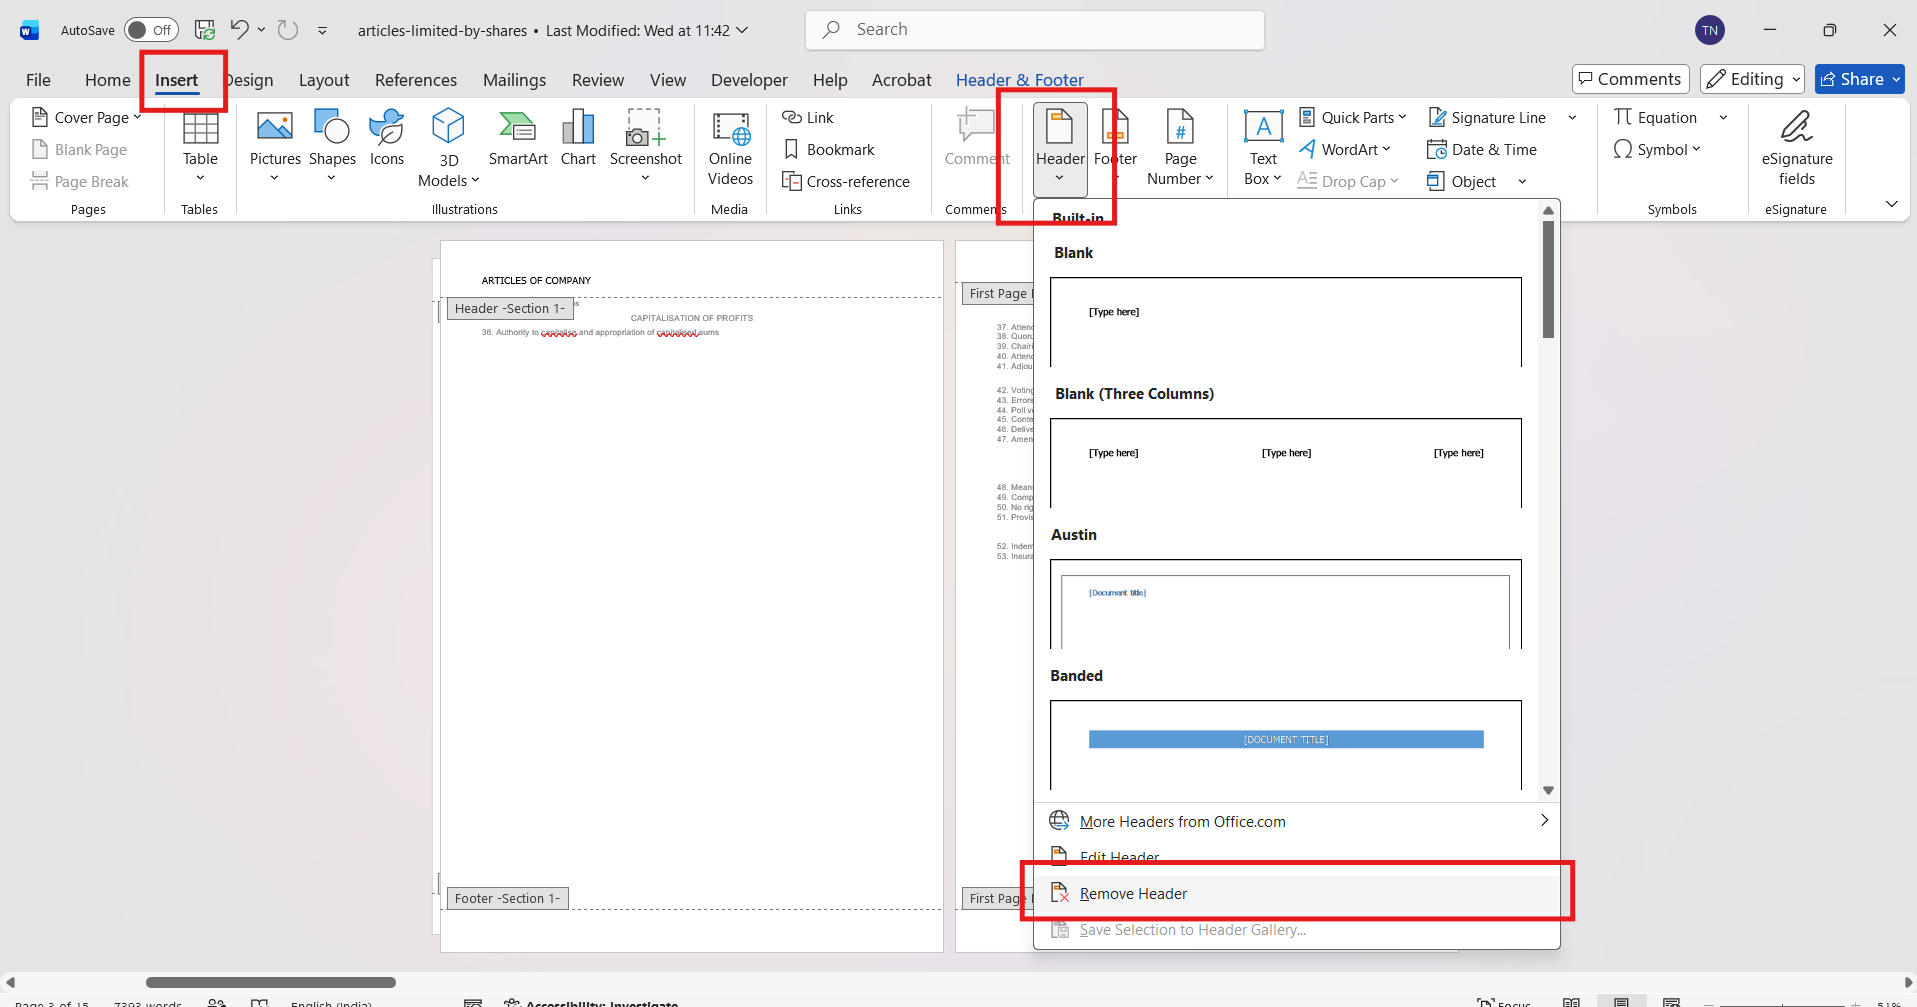The width and height of the screenshot is (1917, 1007).
Task: Open the View tab
Action: click(x=668, y=80)
